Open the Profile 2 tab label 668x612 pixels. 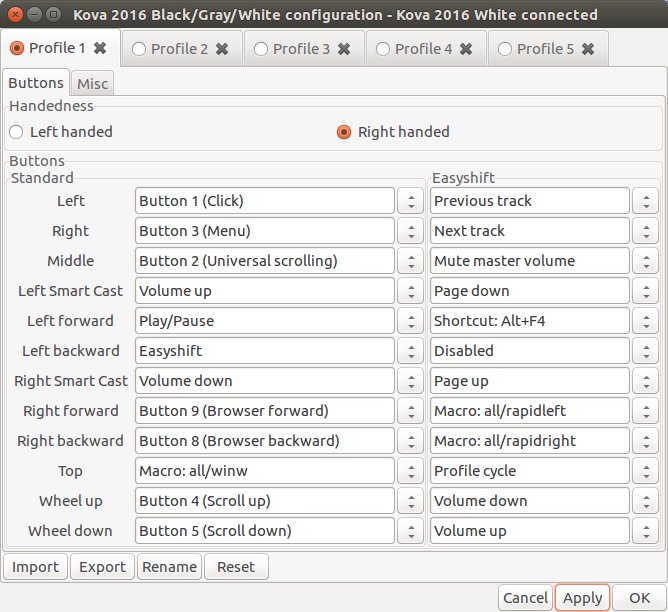pos(179,49)
